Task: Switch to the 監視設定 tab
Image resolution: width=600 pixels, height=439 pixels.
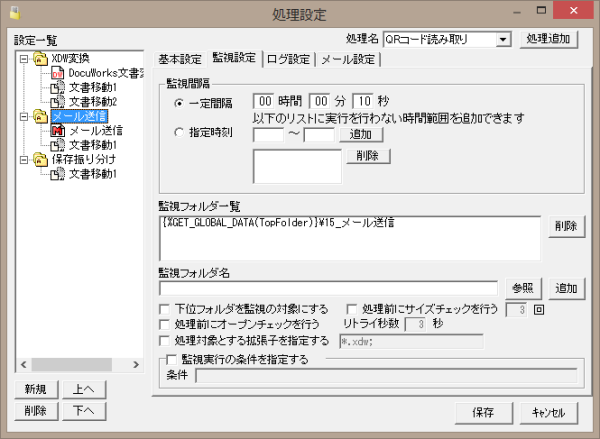Action: (x=234, y=58)
